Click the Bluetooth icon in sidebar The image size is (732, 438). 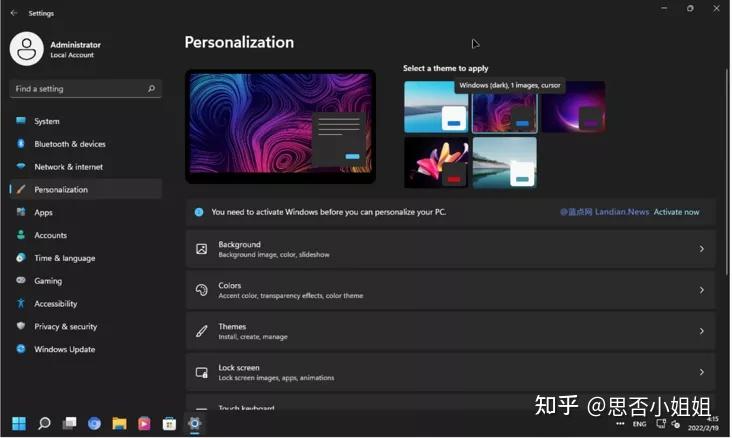(x=21, y=143)
